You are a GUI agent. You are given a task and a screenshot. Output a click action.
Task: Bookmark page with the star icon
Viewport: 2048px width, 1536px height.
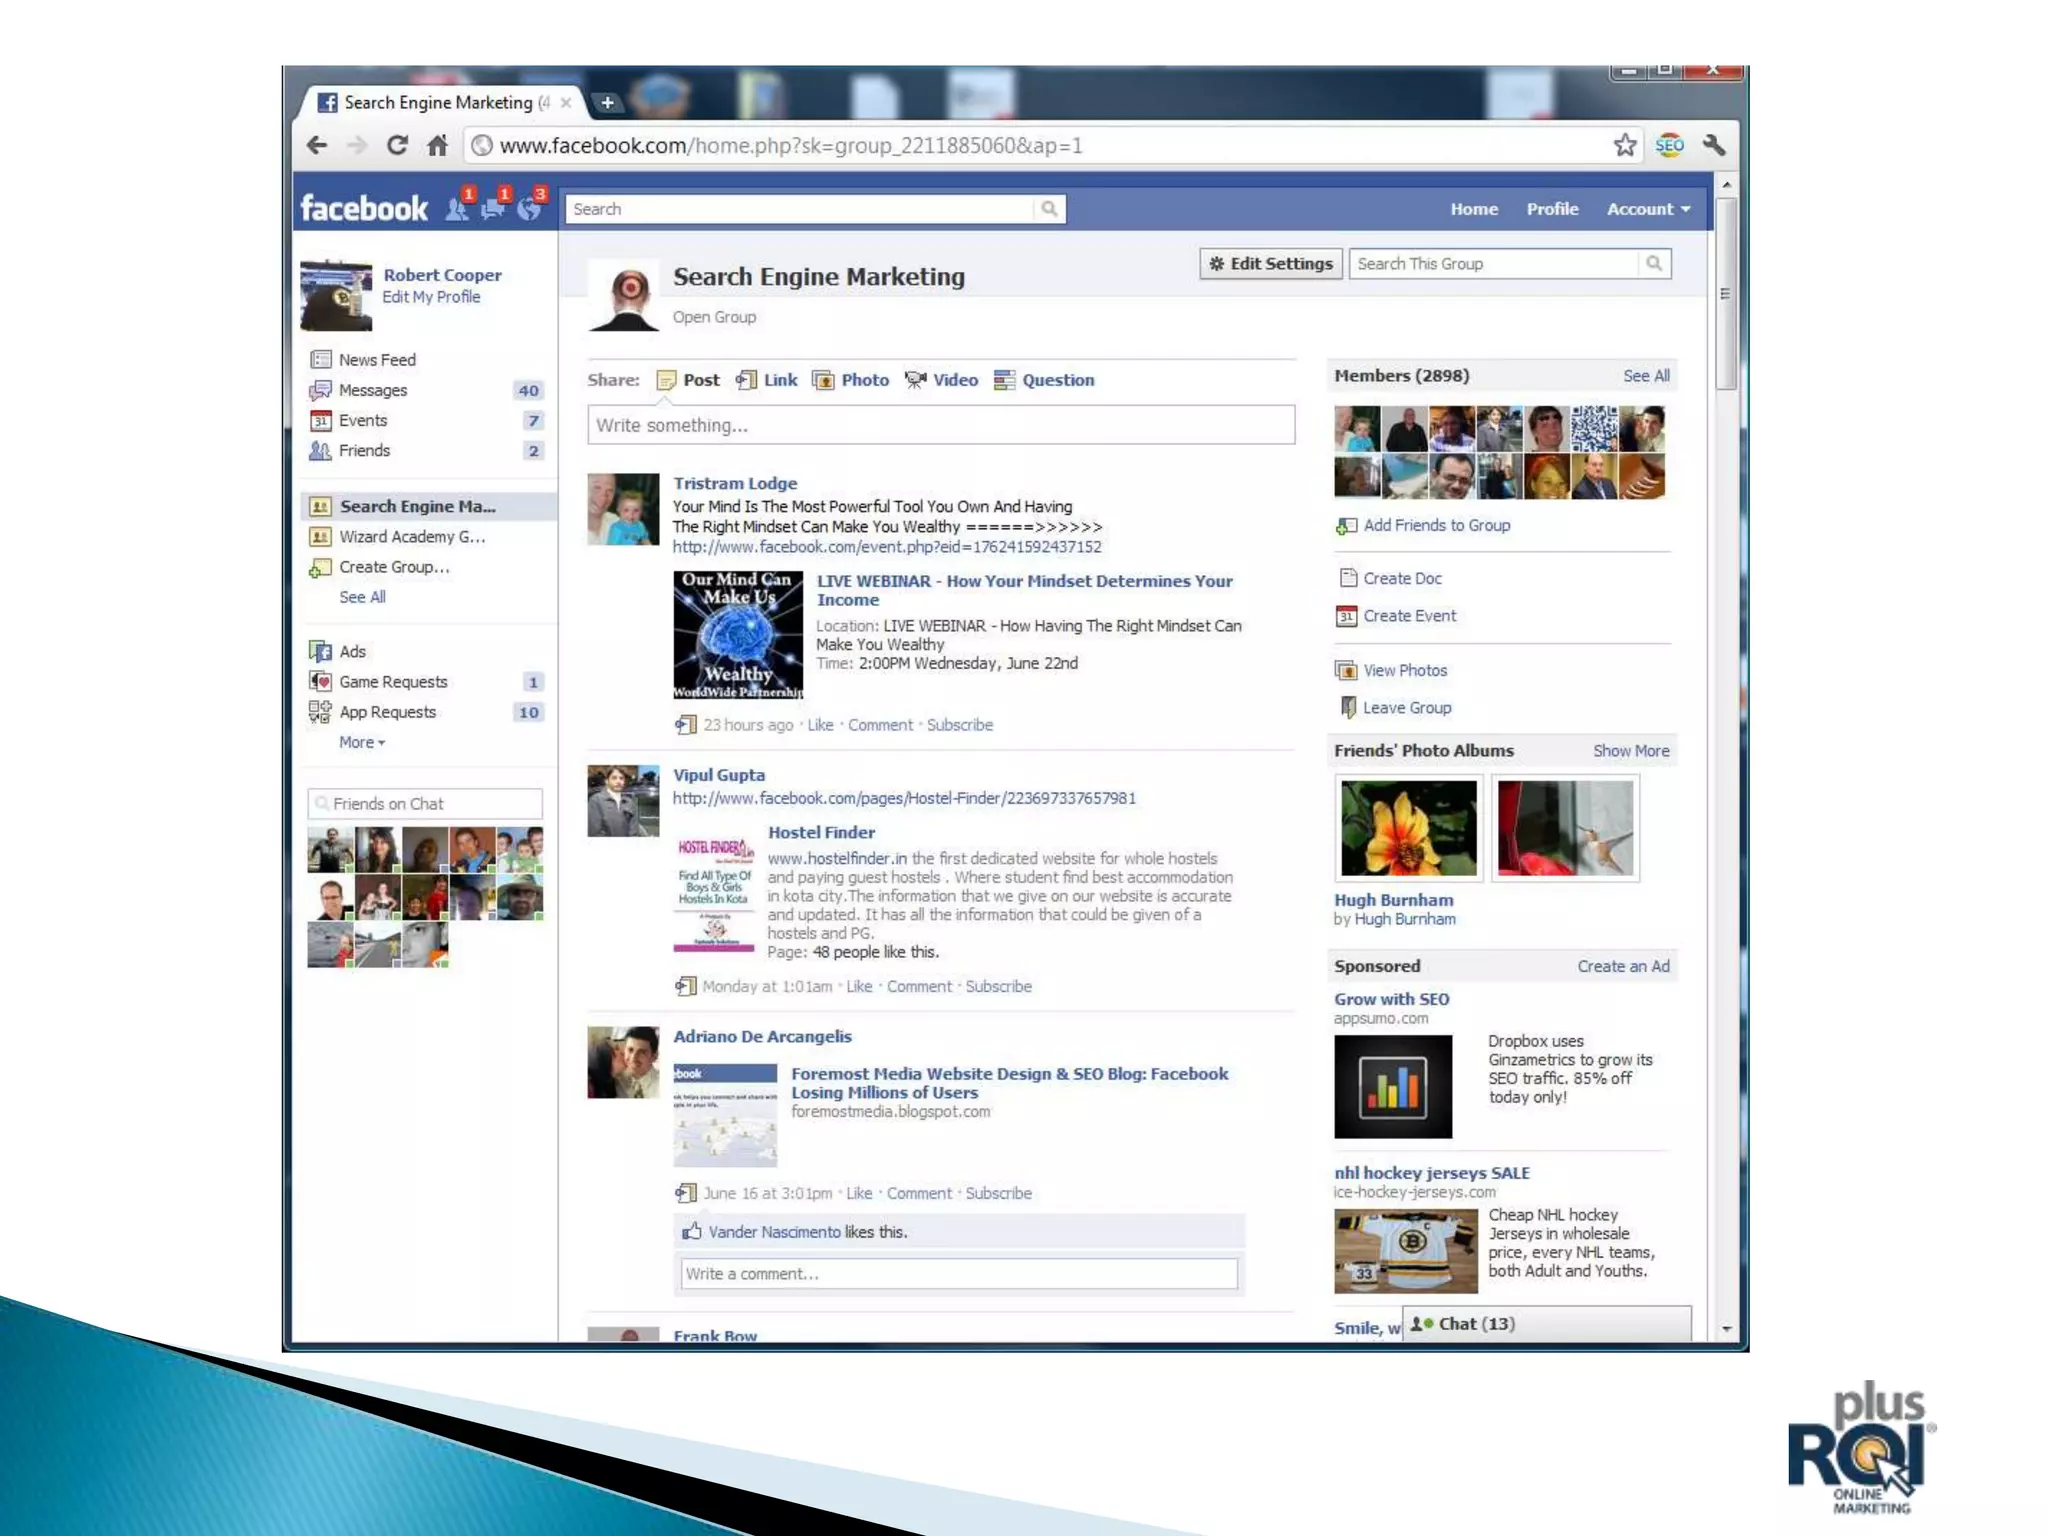pyautogui.click(x=1625, y=146)
